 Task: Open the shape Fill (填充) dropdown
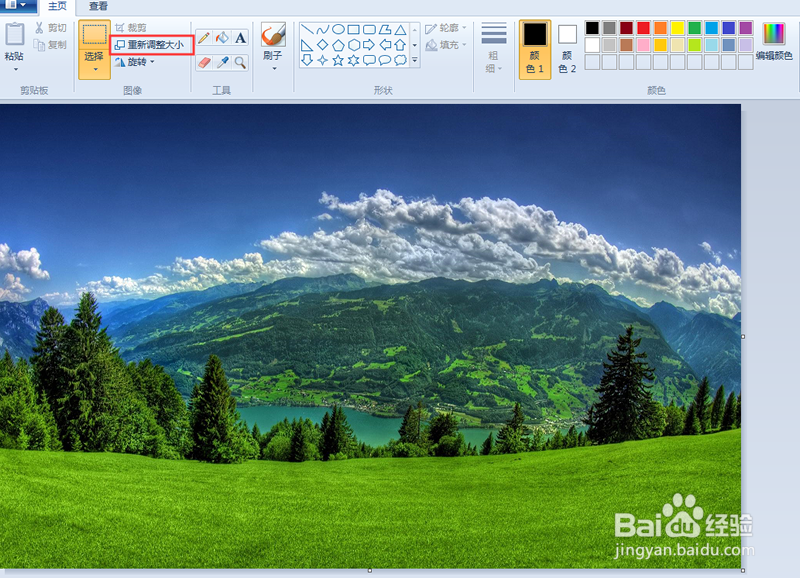click(446, 45)
